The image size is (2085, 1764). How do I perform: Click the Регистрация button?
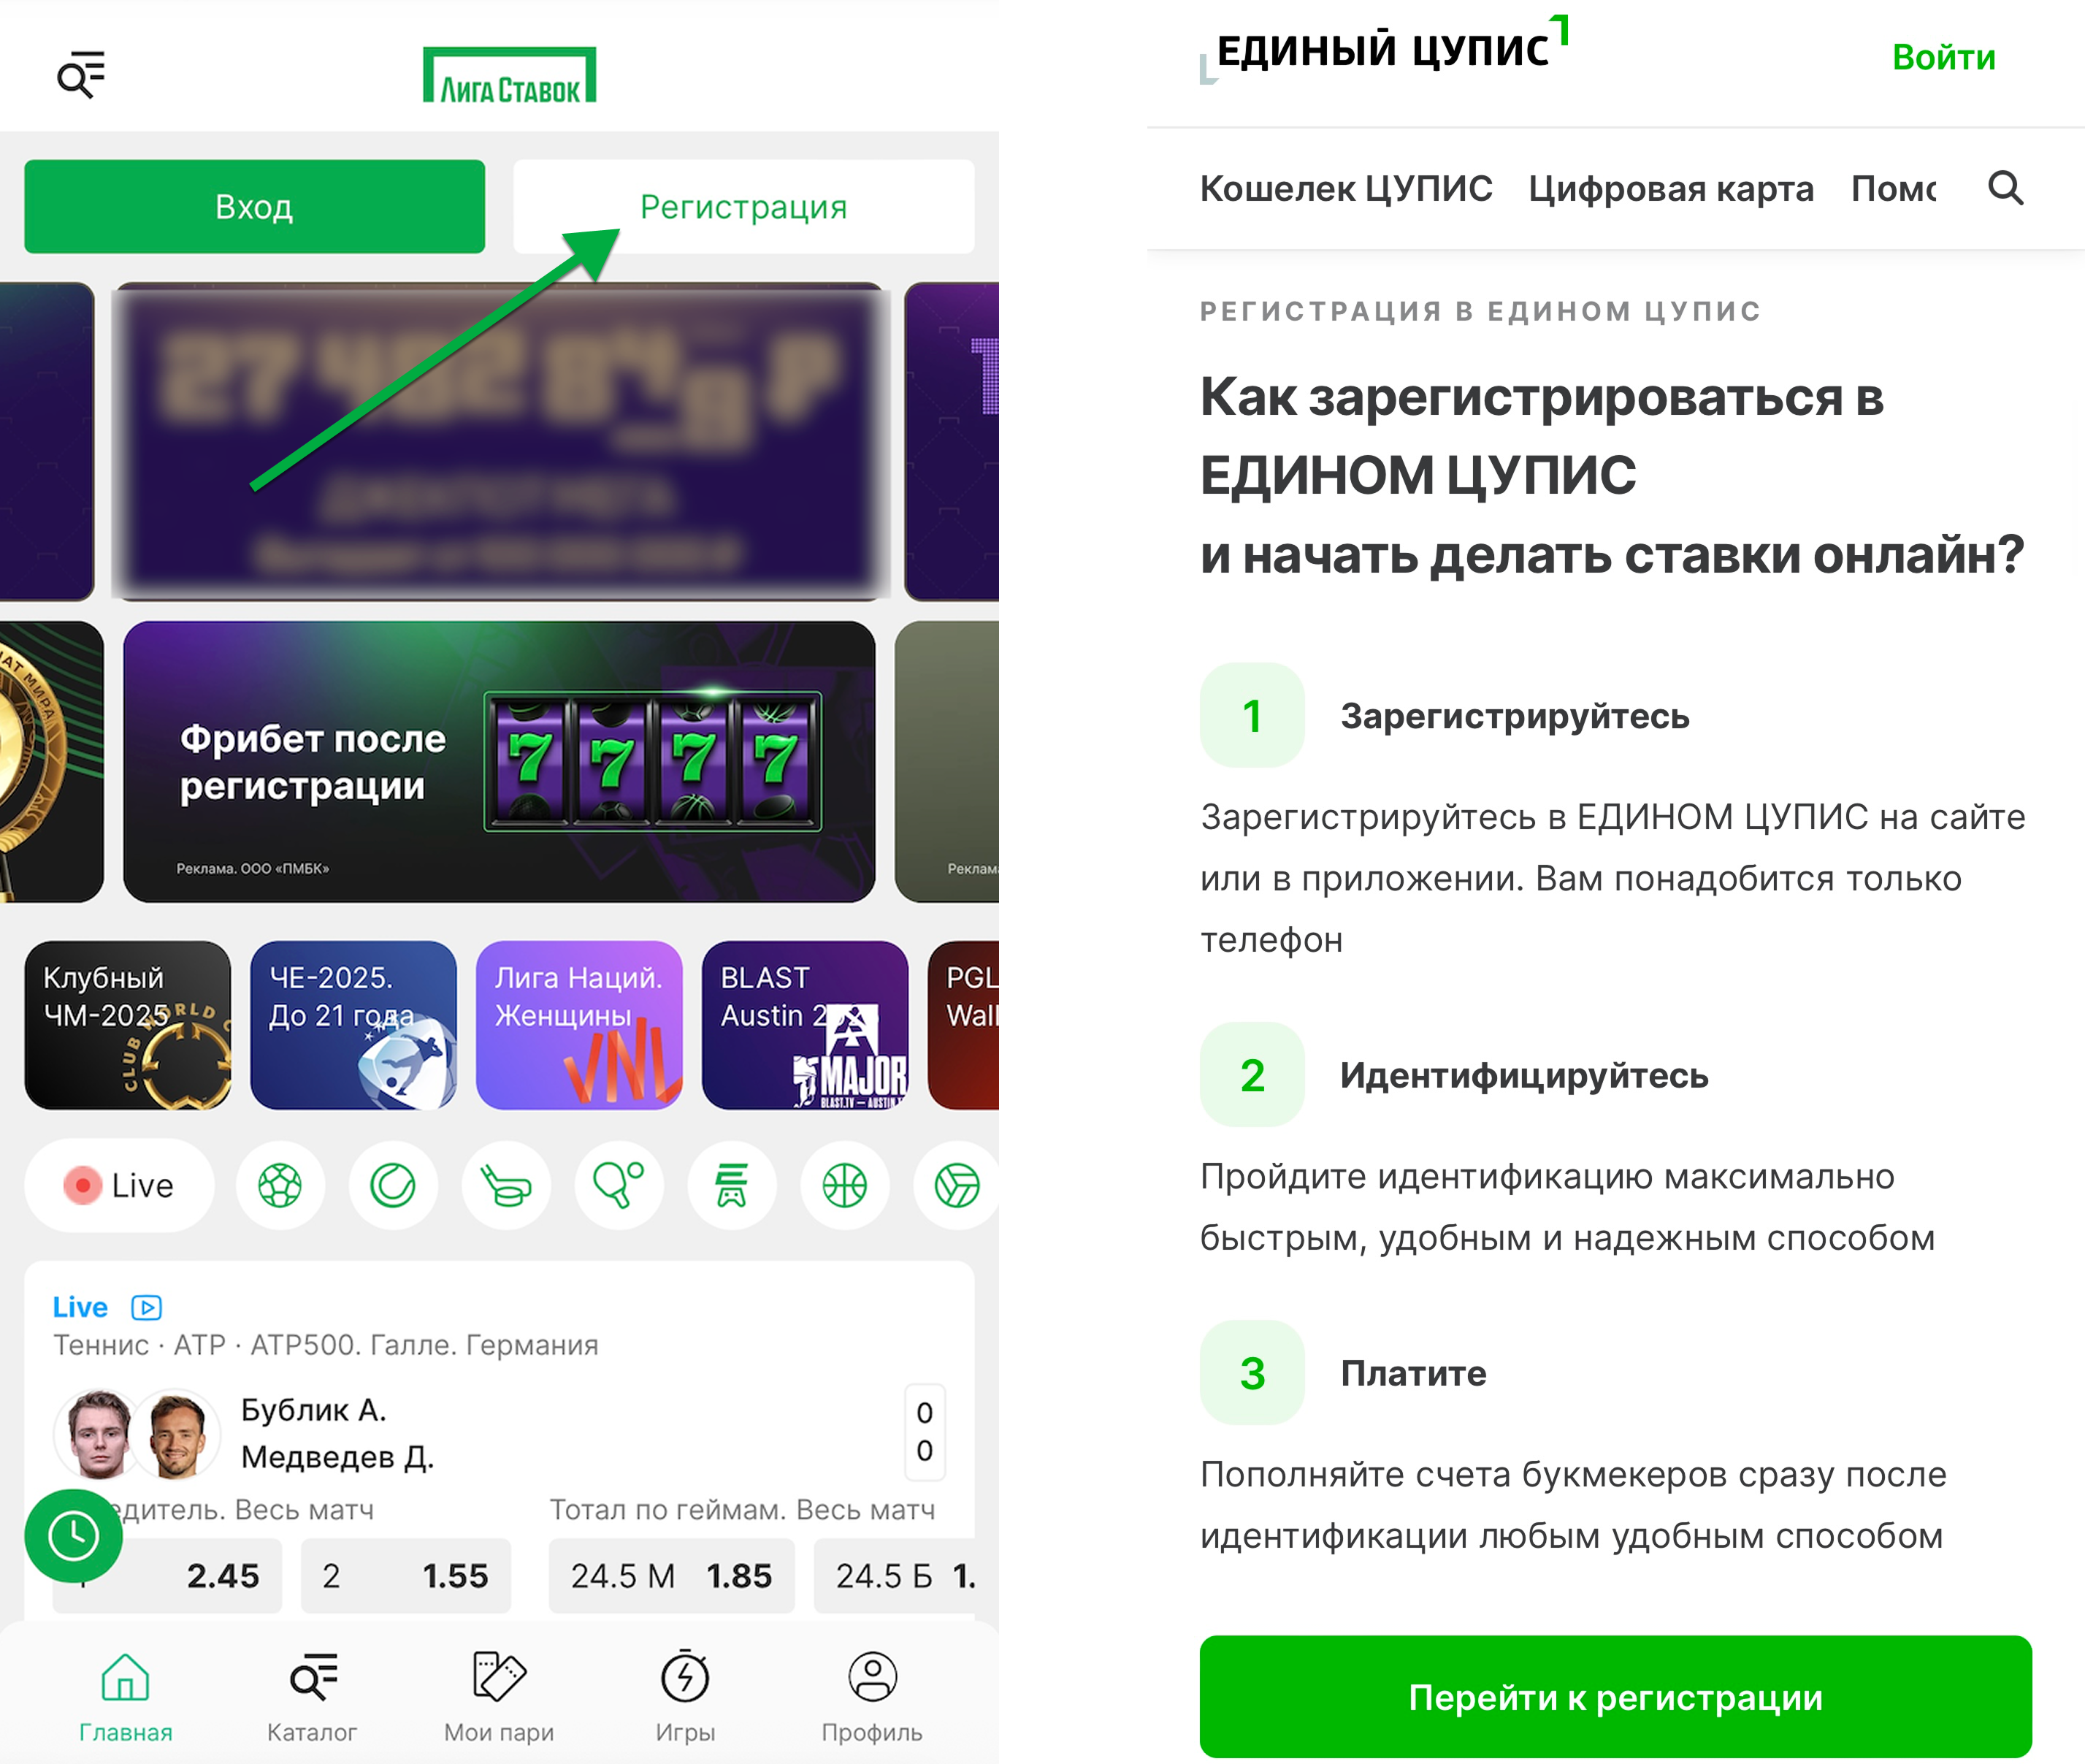[x=743, y=207]
